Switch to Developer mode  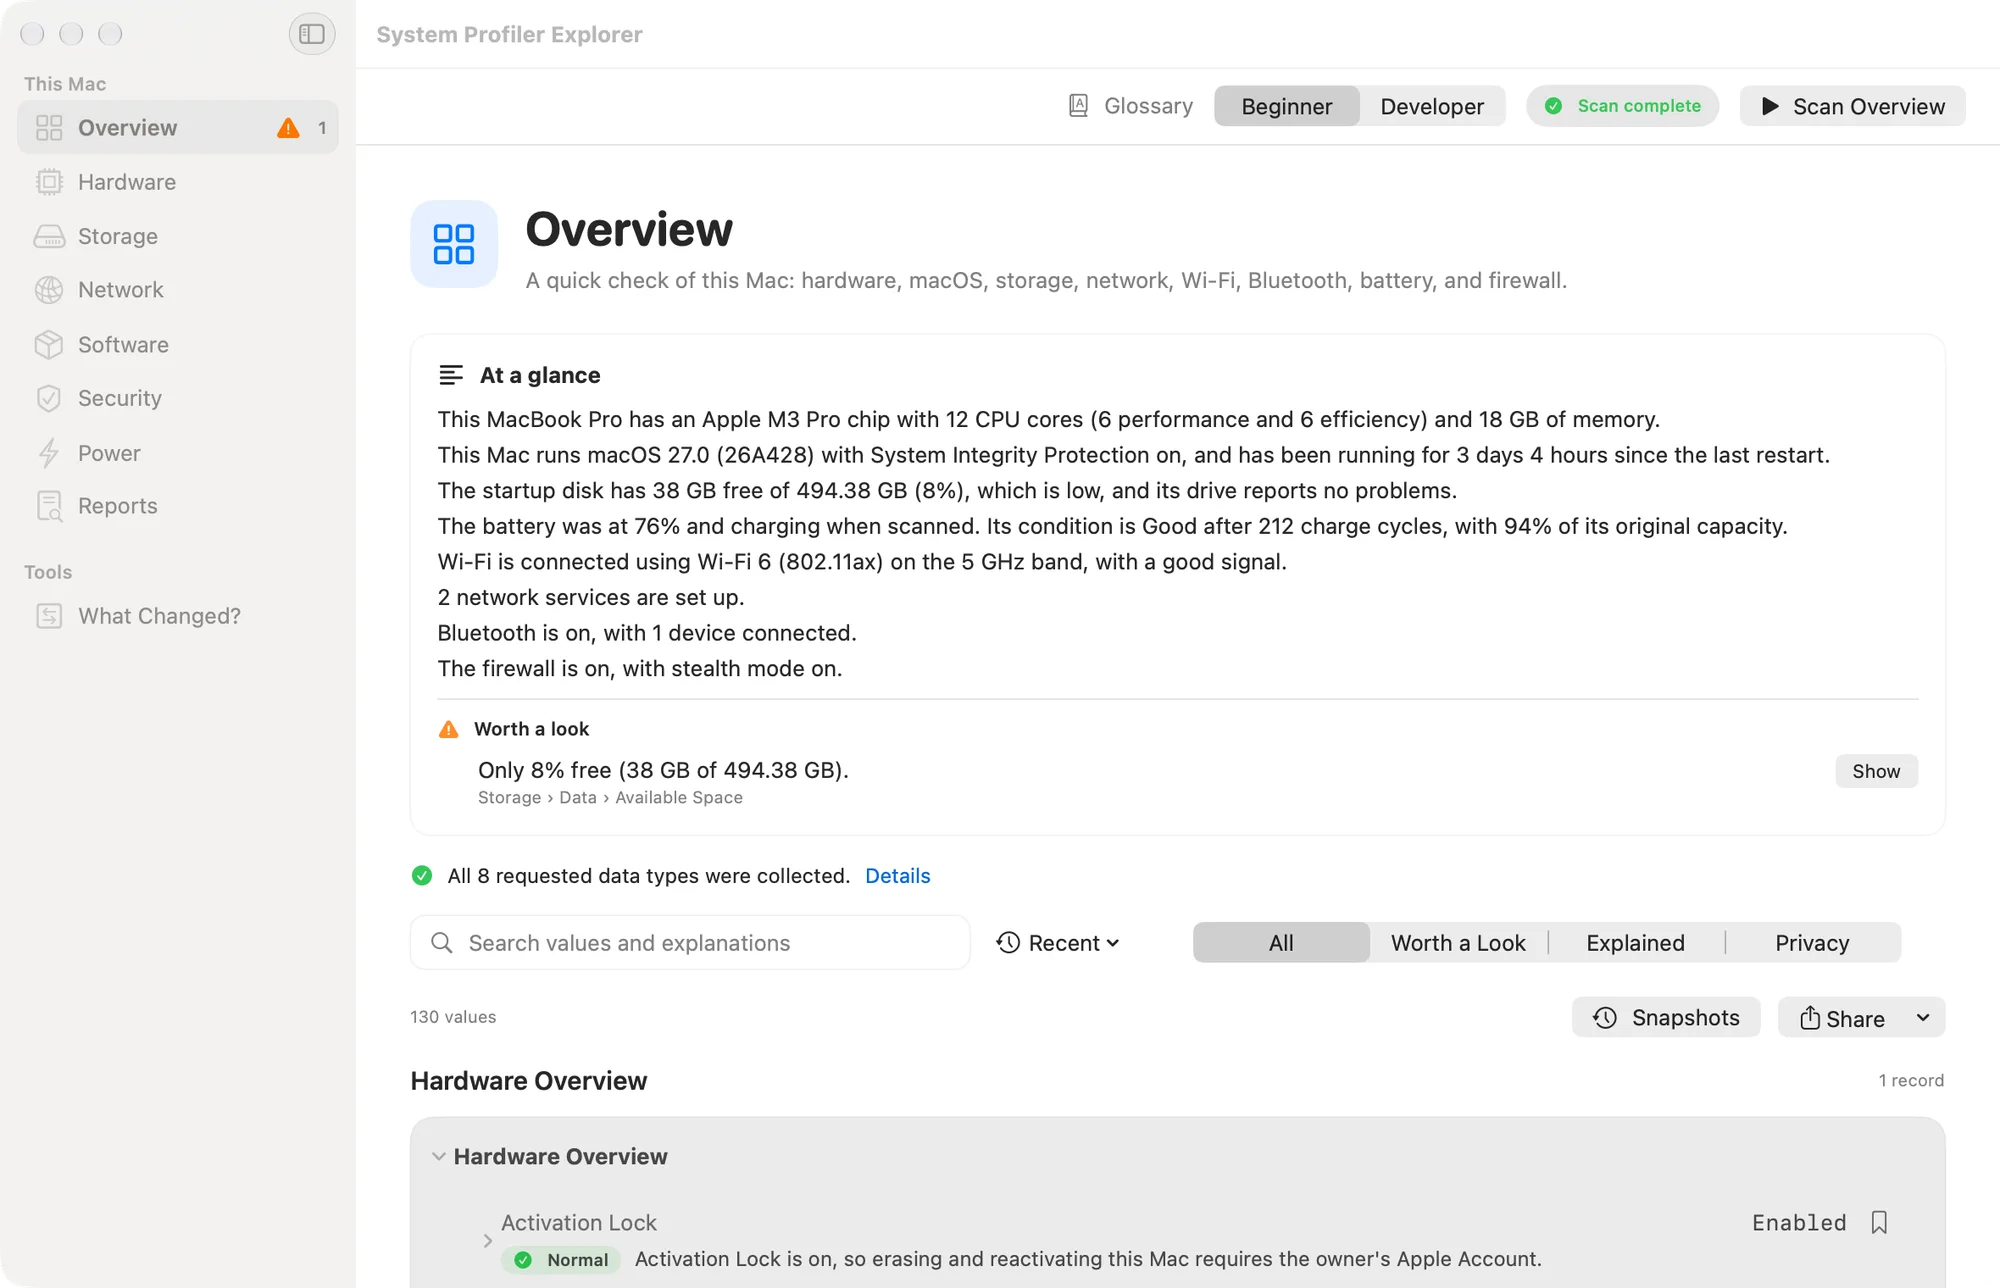pyautogui.click(x=1432, y=106)
